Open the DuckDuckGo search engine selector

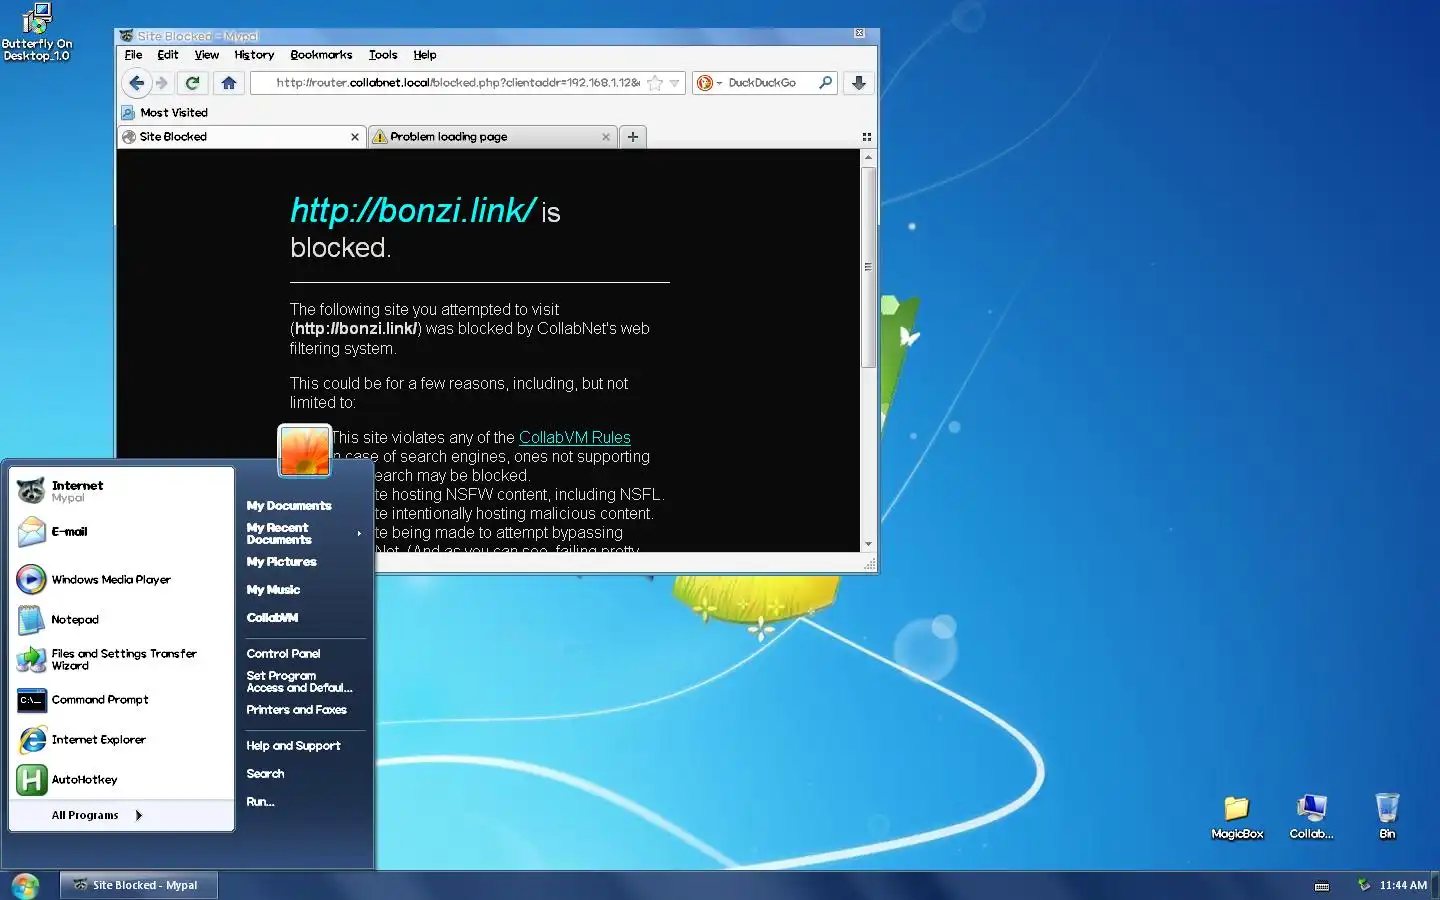(x=709, y=83)
